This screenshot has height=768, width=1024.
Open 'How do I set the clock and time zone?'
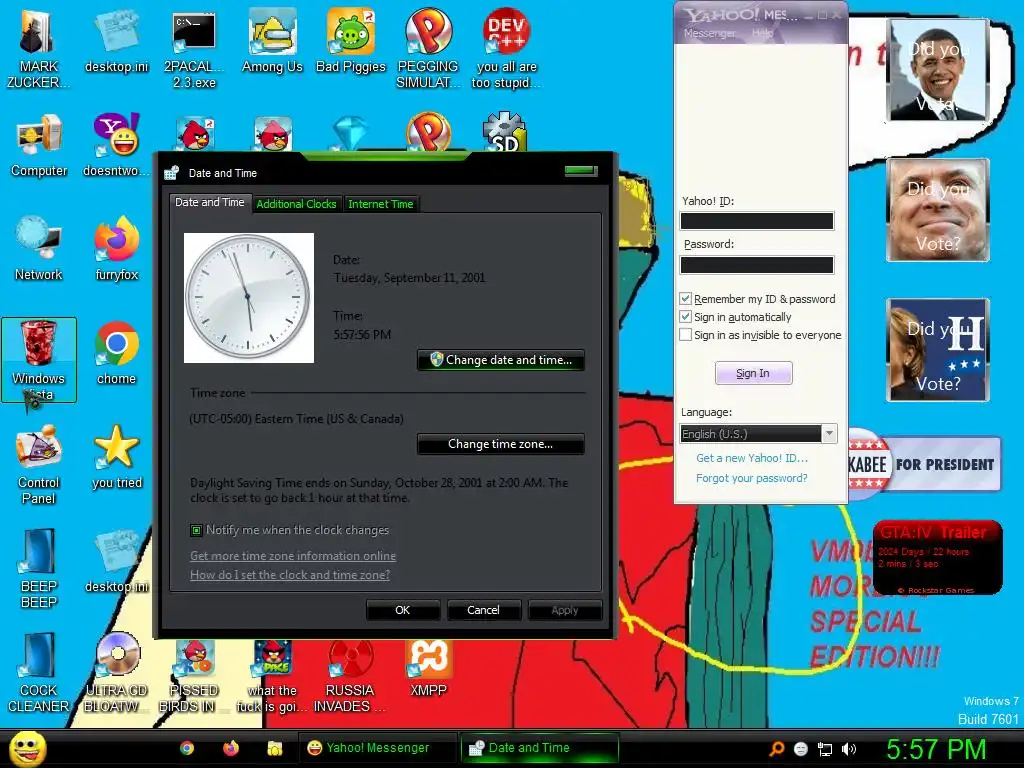point(290,575)
